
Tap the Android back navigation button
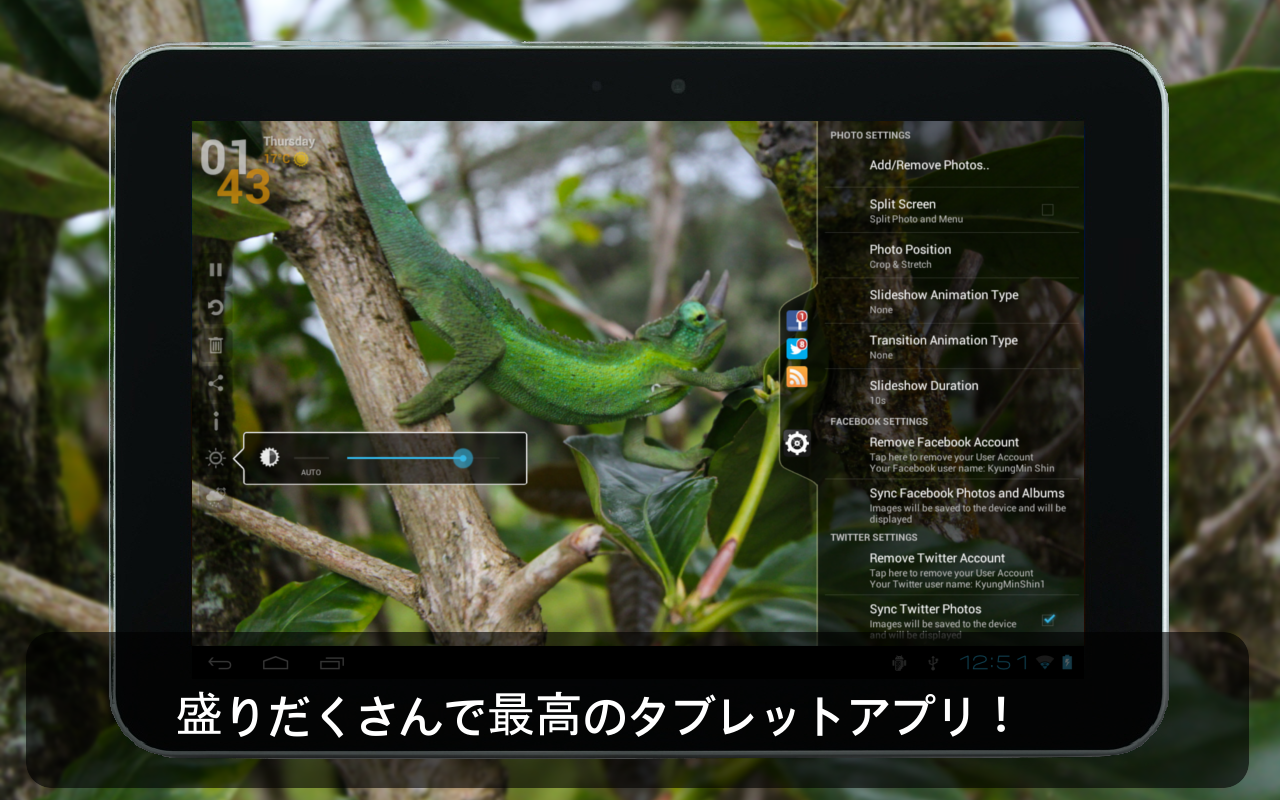click(220, 663)
